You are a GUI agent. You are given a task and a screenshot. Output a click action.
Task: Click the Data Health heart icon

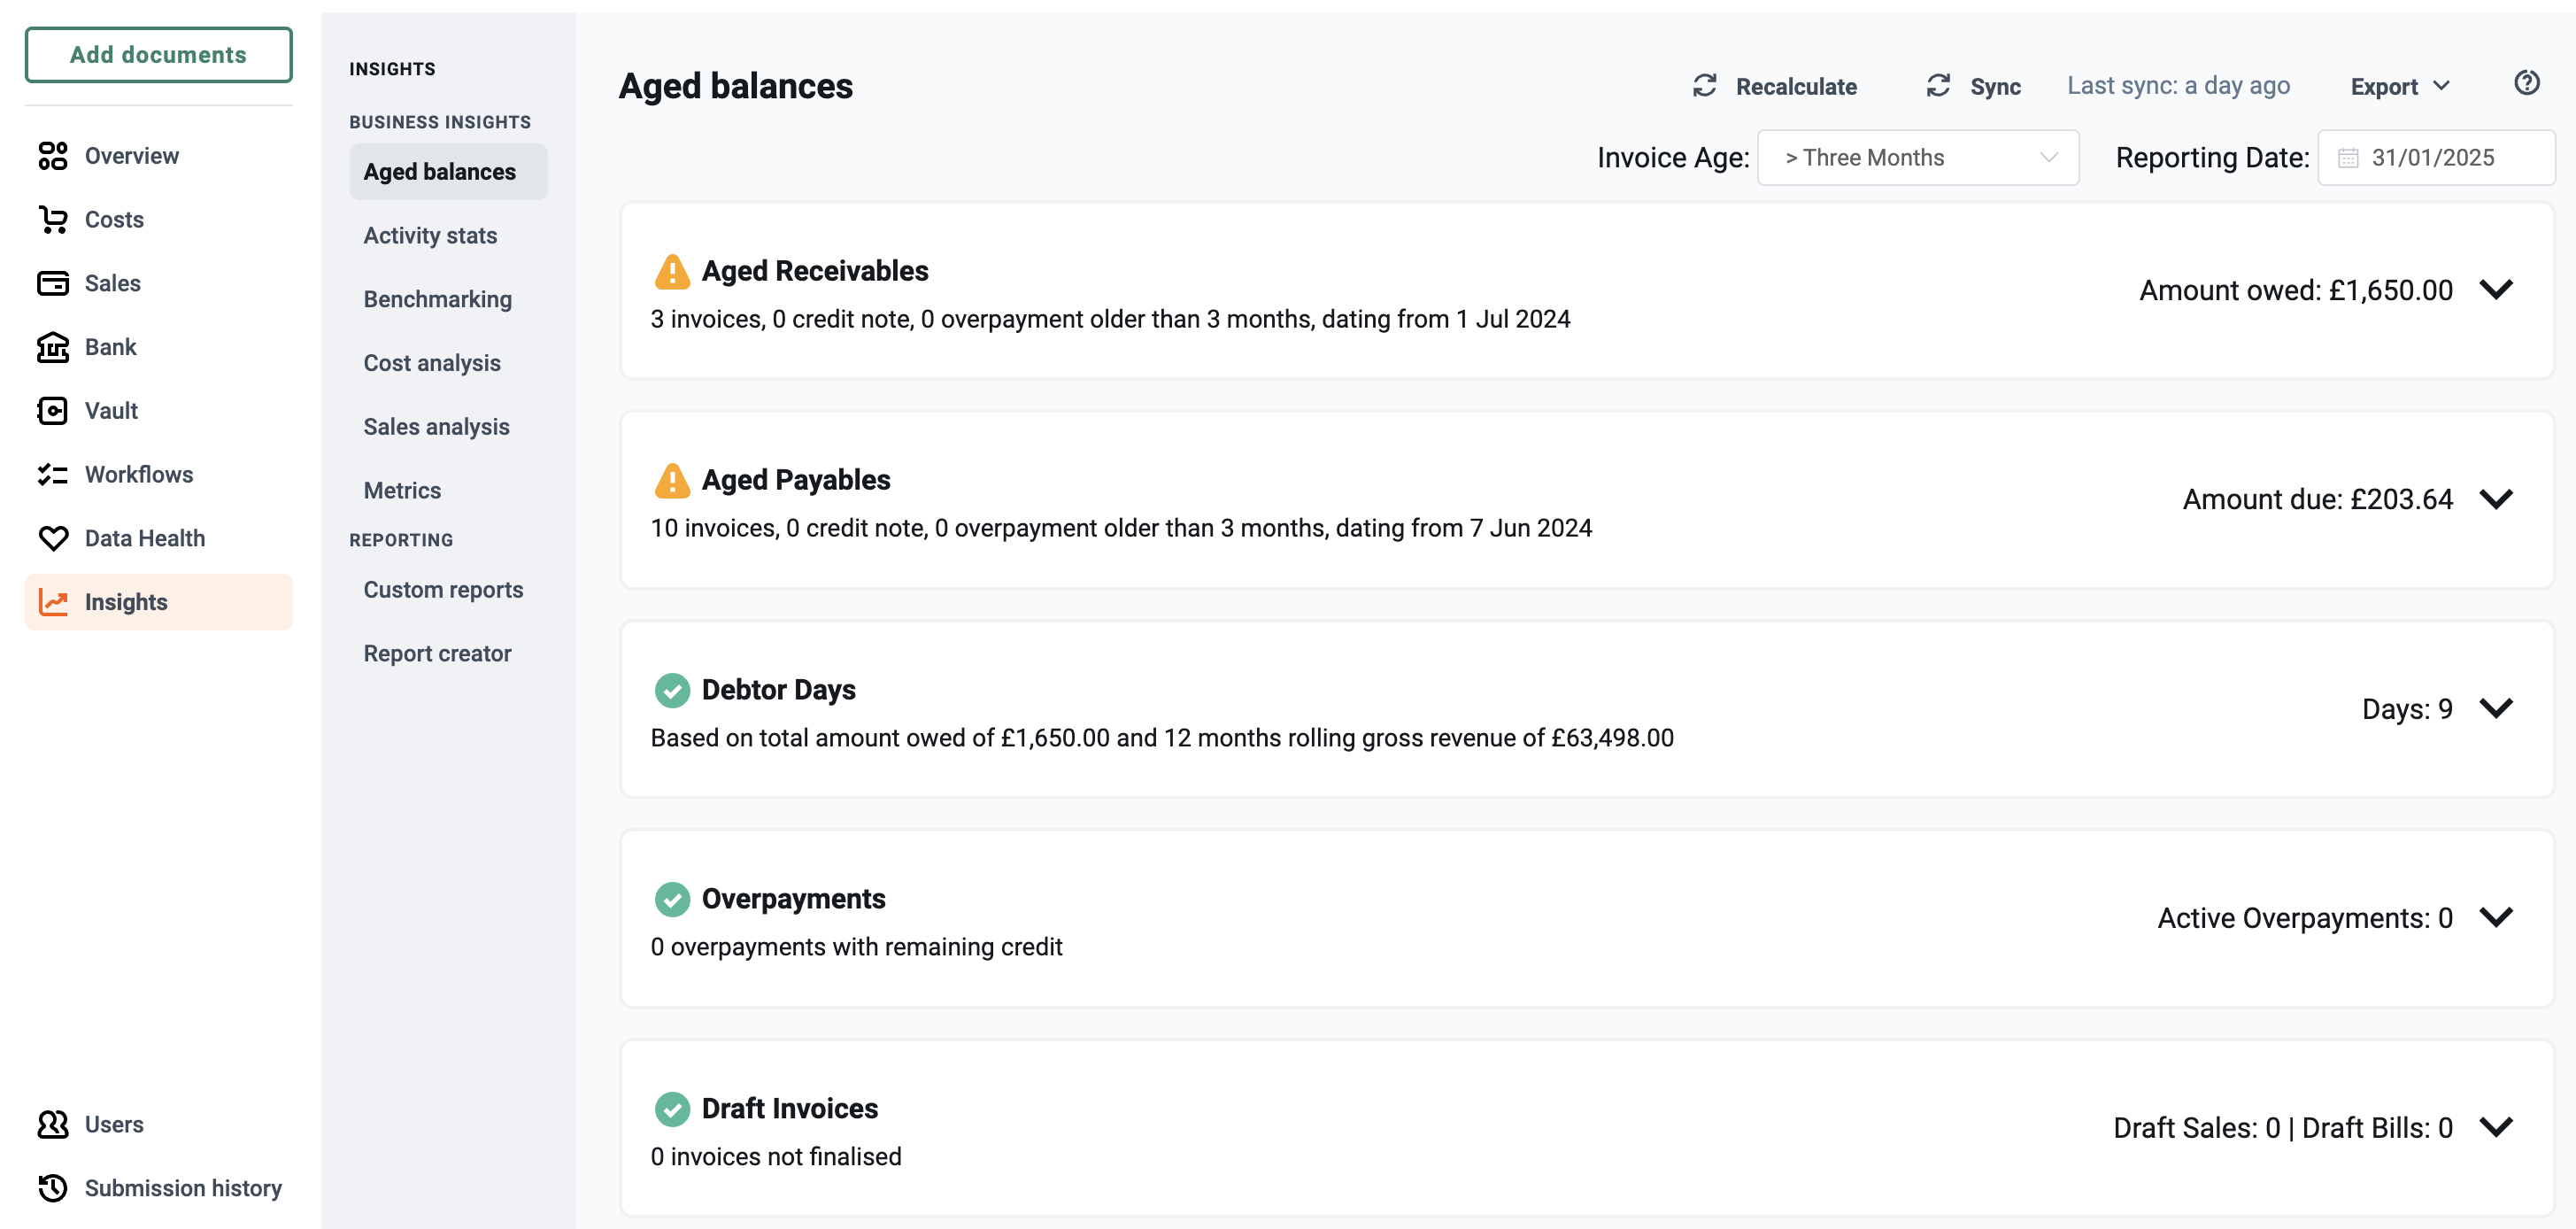click(x=53, y=538)
